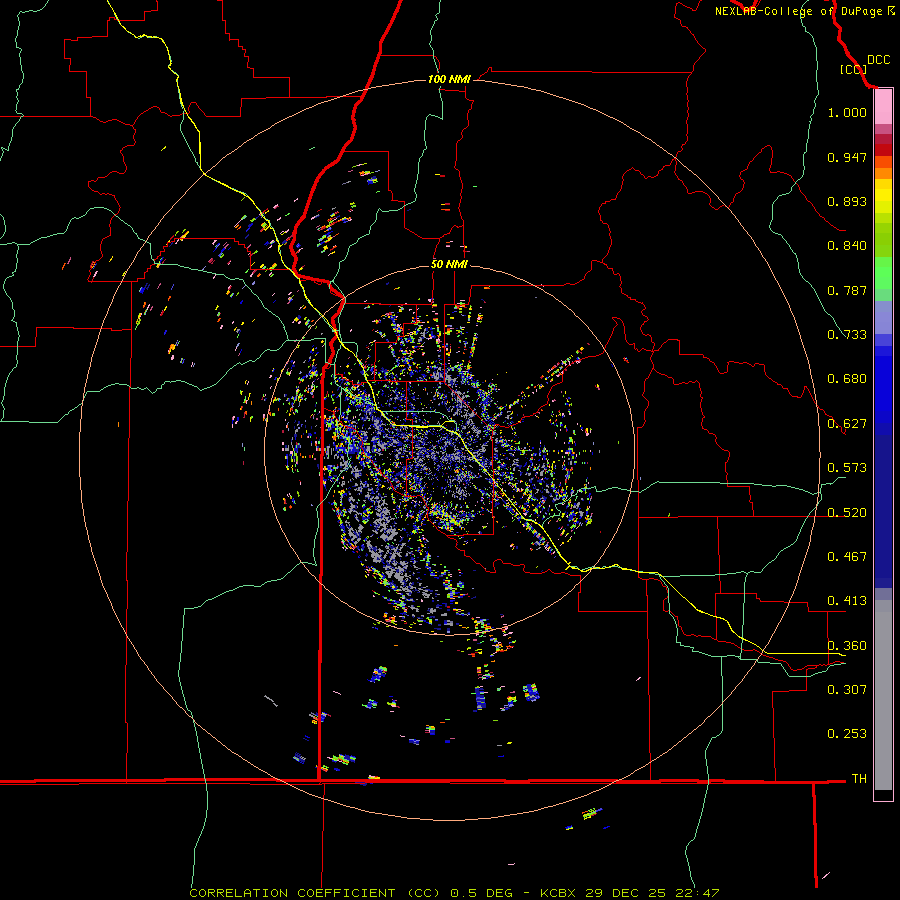900x900 pixels.
Task: Click the gray segment of the color bar
Action: 883,695
